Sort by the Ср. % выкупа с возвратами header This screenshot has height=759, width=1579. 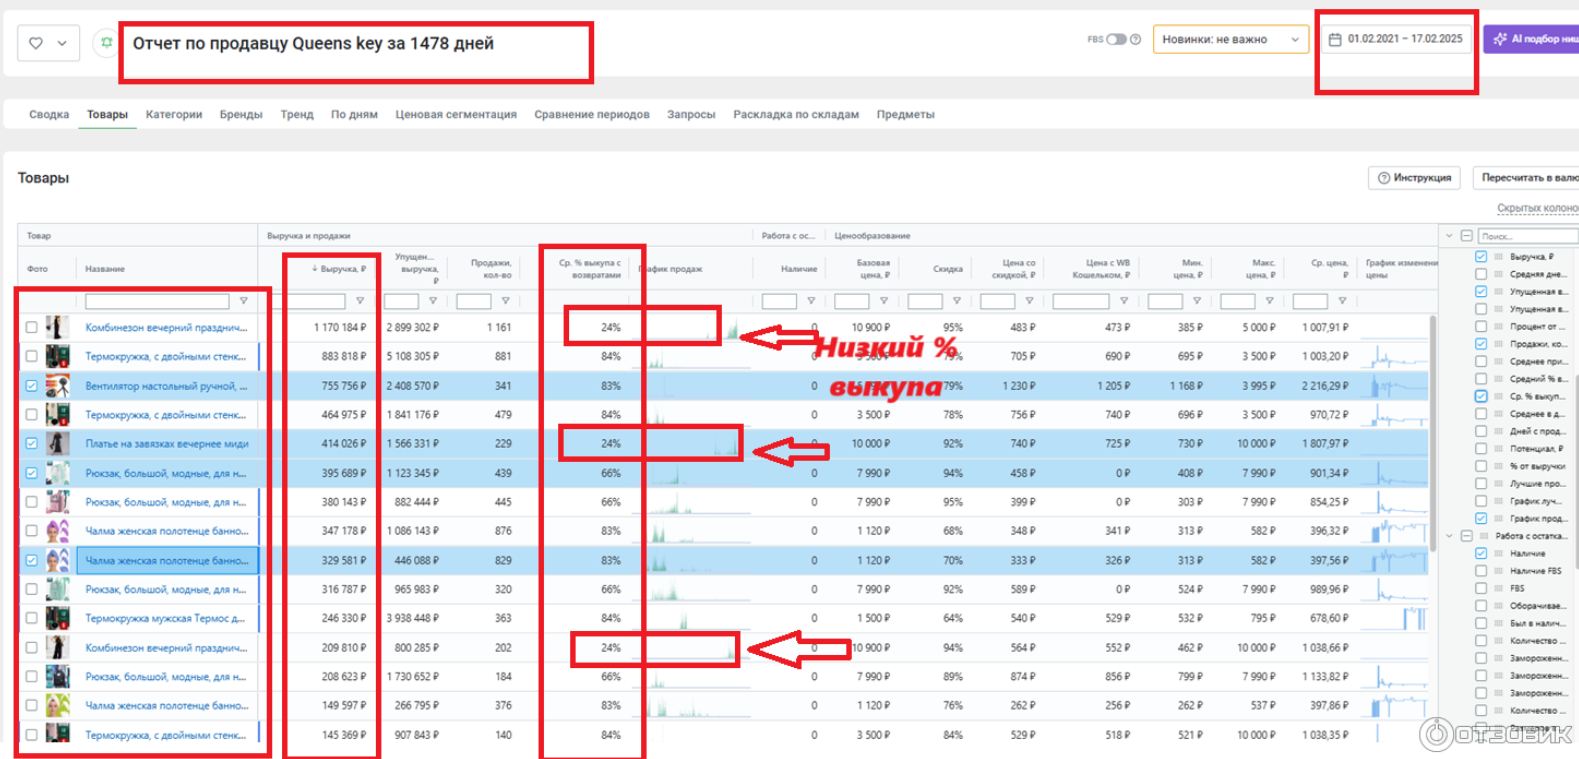590,269
